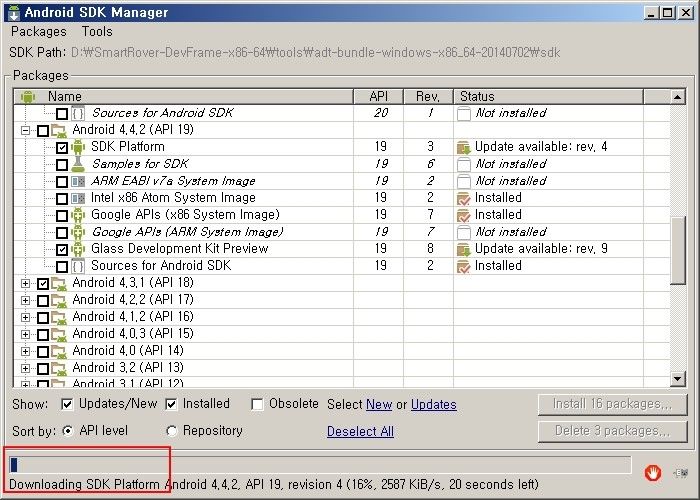Click the Rev. column header
Viewport: 700px width, 500px height.
pos(428,96)
